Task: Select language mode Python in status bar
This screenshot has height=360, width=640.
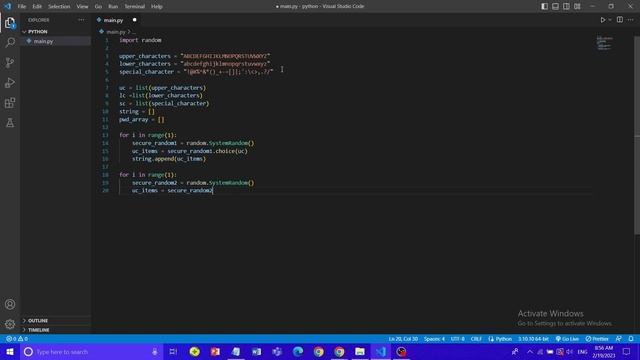Action: (500, 339)
